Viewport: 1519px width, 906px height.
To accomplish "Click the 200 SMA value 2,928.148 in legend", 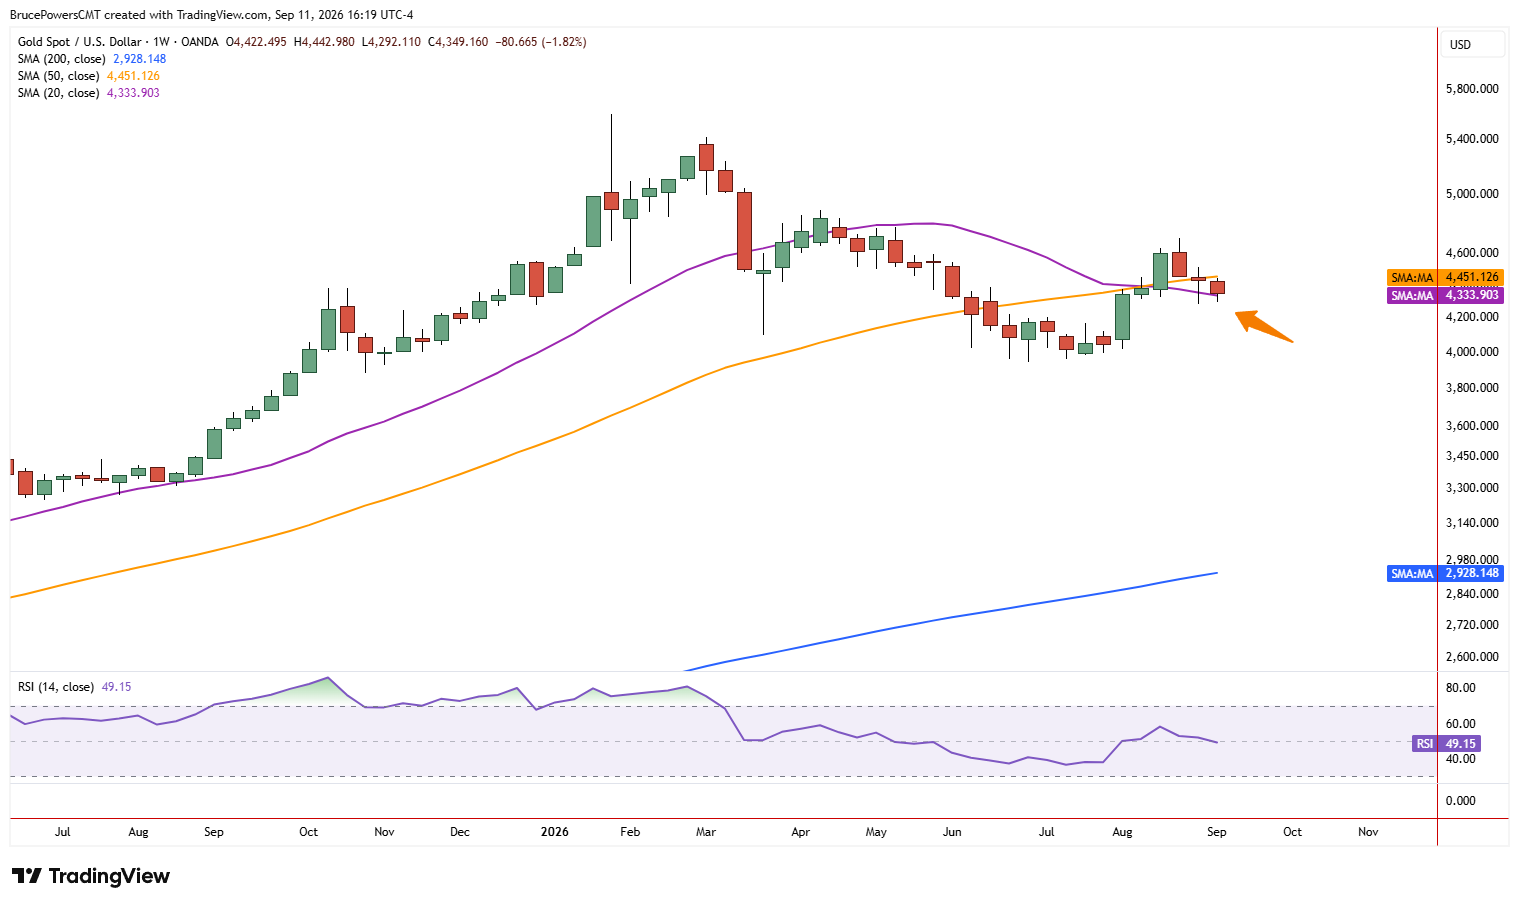I will 139,59.
